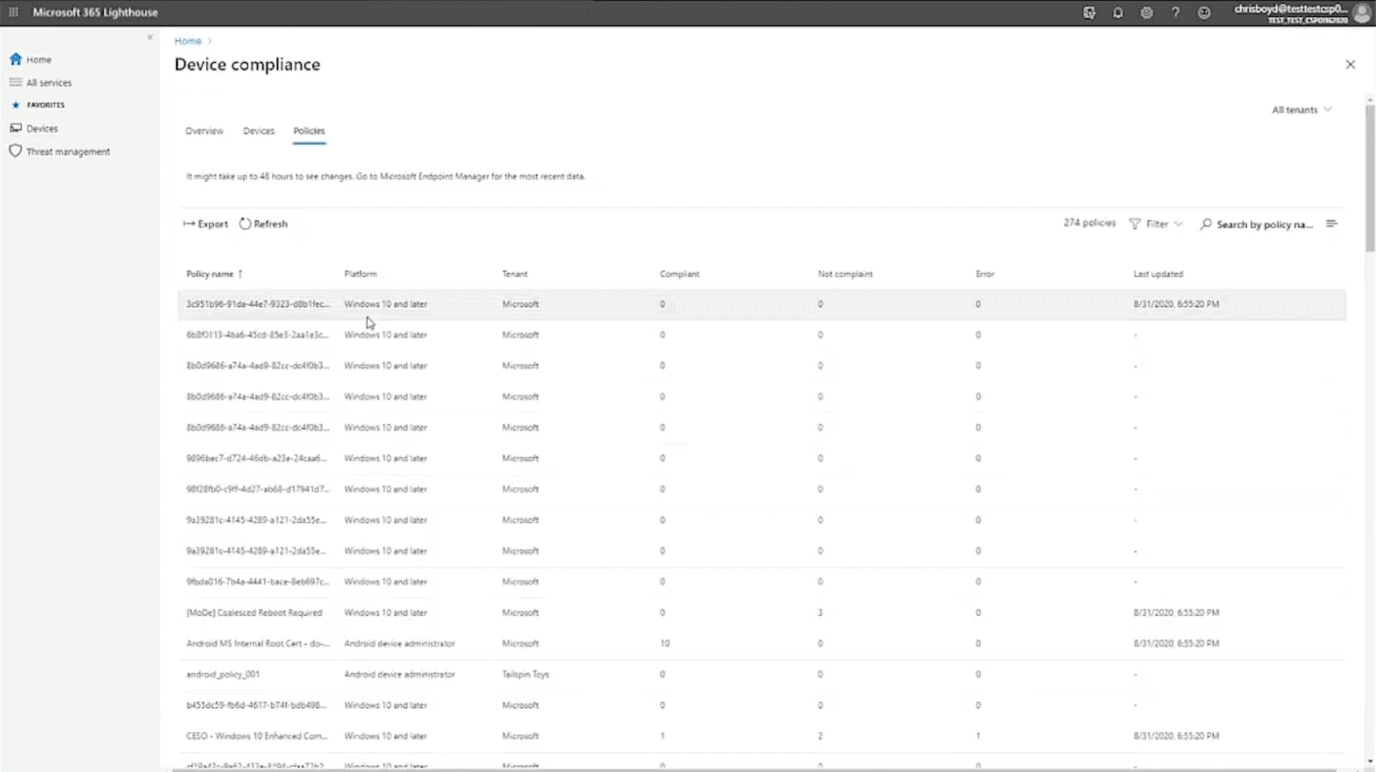This screenshot has width=1376, height=772.
Task: Click Platform cell in the android_policy_001 row
Action: pos(400,675)
